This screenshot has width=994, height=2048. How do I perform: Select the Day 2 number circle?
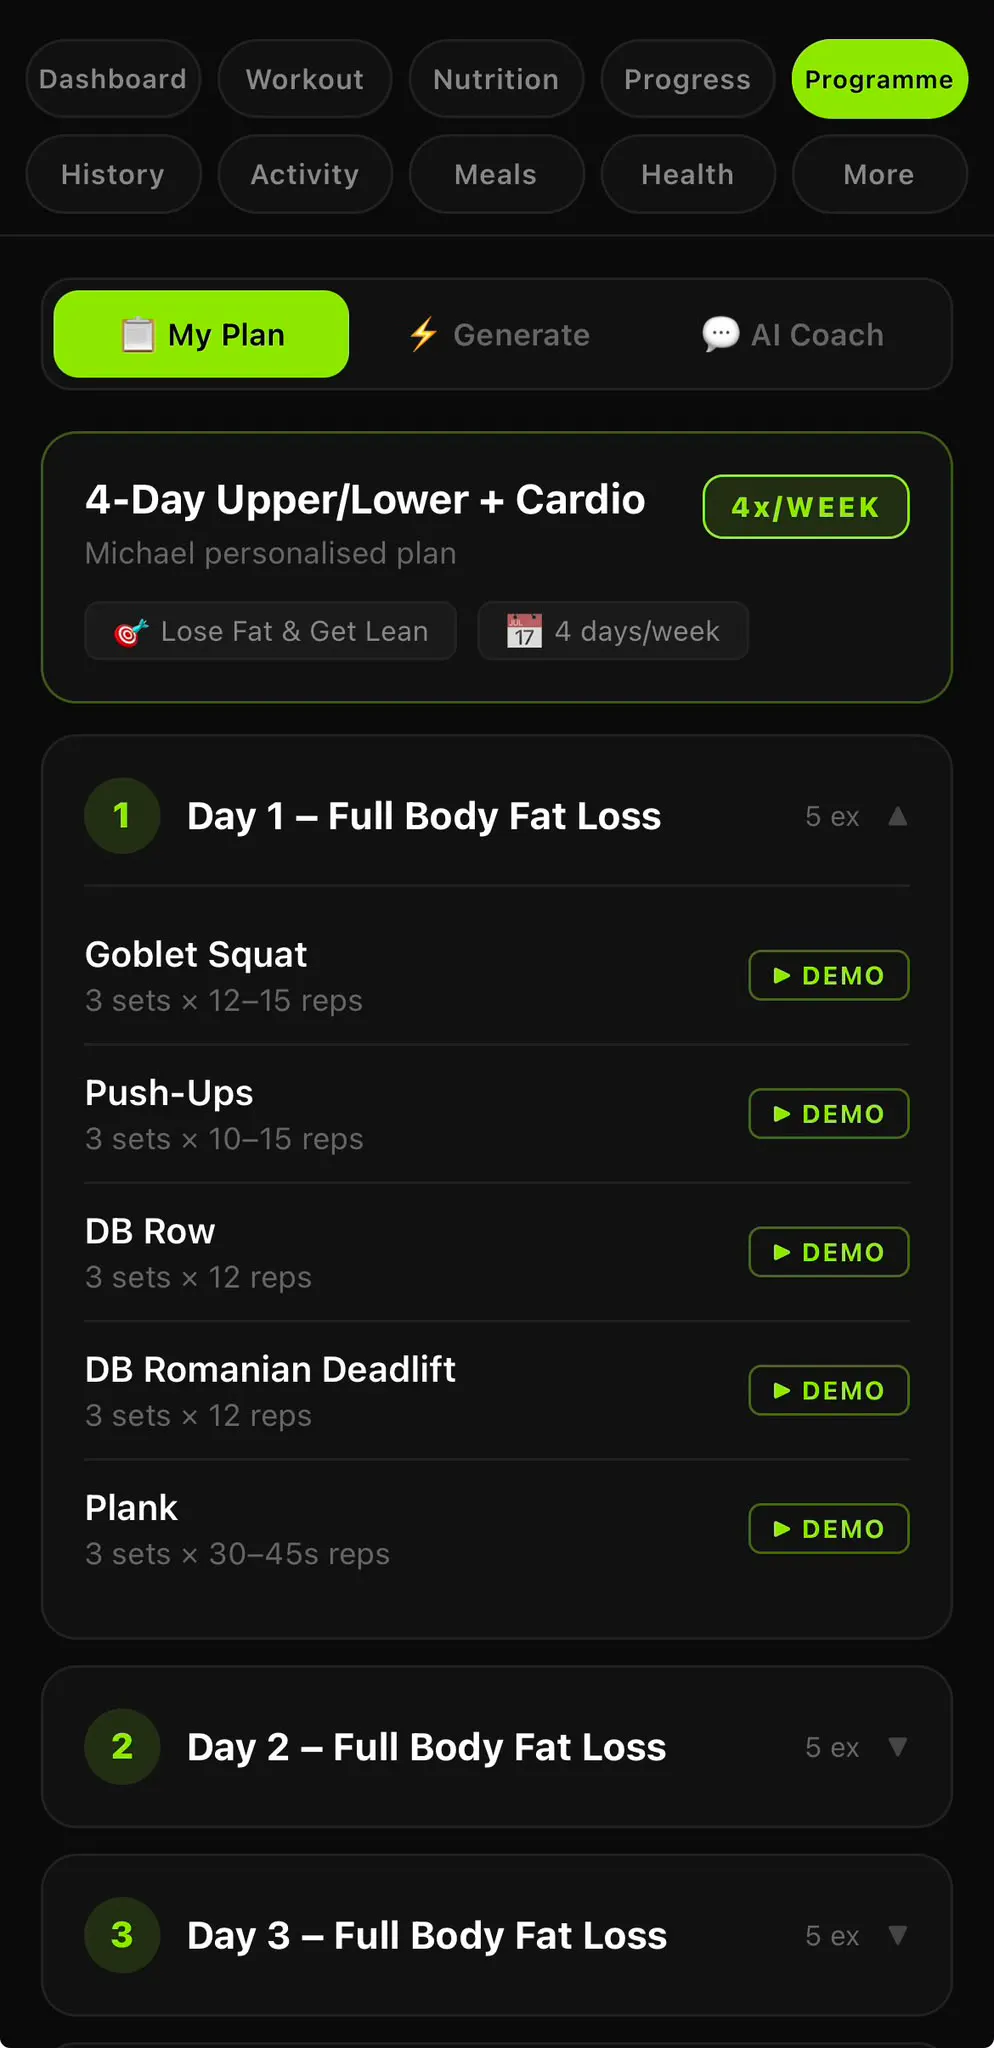[x=122, y=1747]
